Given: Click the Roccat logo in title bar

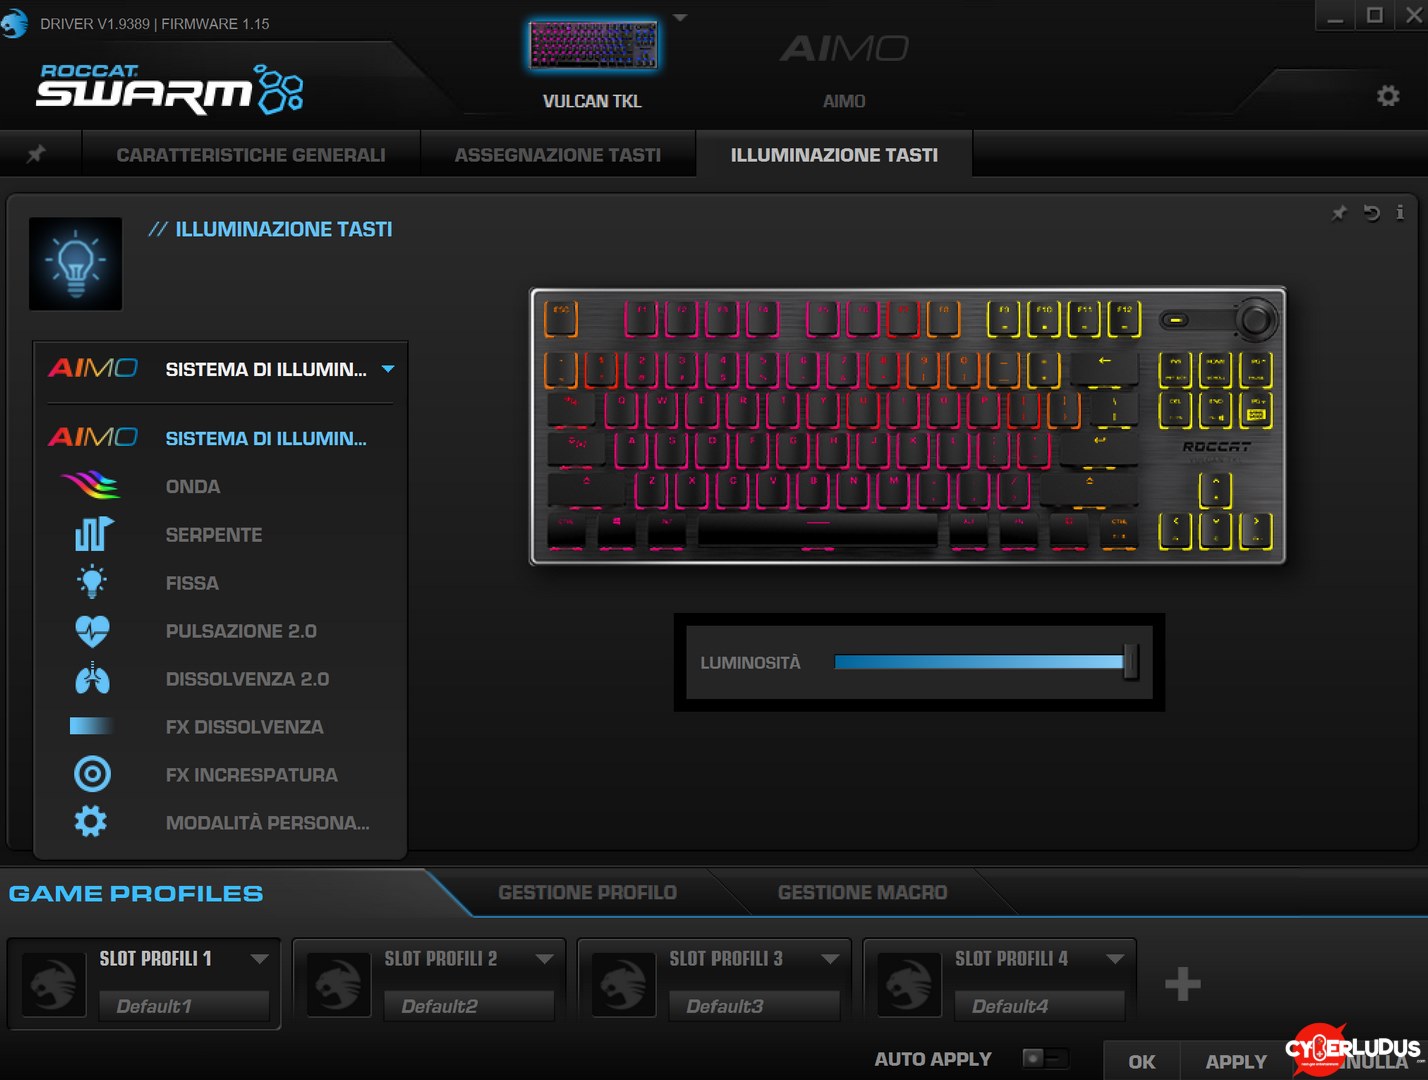Looking at the screenshot, I should coord(14,23).
